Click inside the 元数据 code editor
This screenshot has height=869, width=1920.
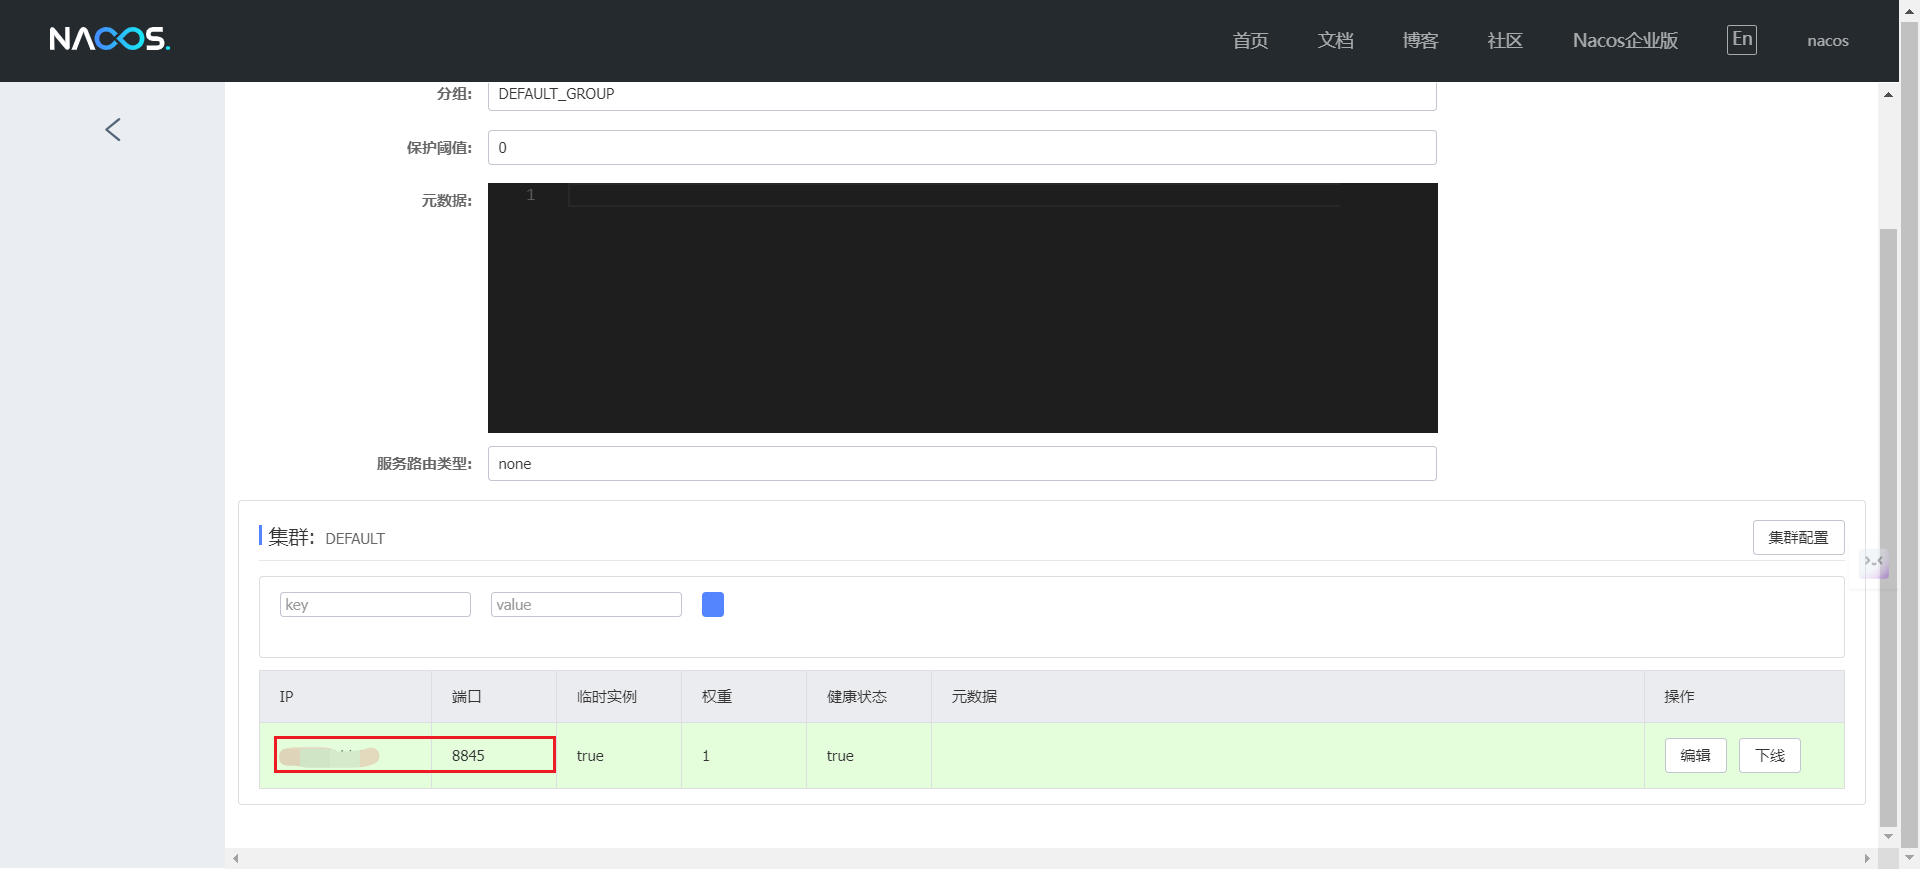tap(962, 308)
